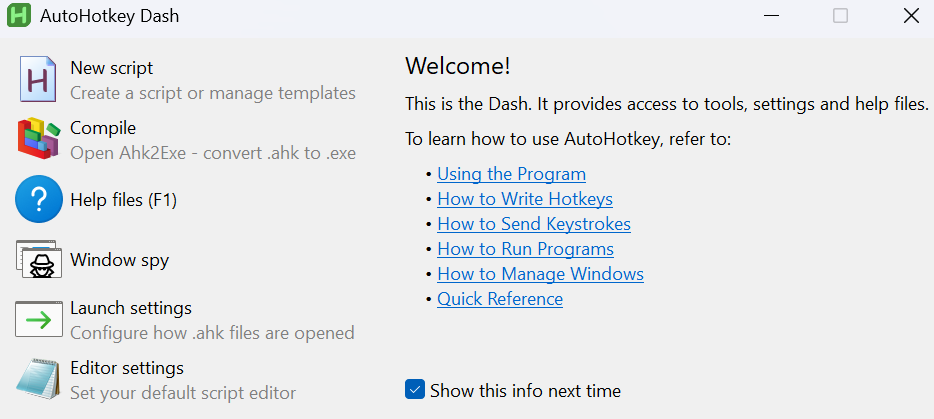
Task: Click 'Open Ahk2Exe - convert .ahk to .exe' text
Action: pos(213,153)
